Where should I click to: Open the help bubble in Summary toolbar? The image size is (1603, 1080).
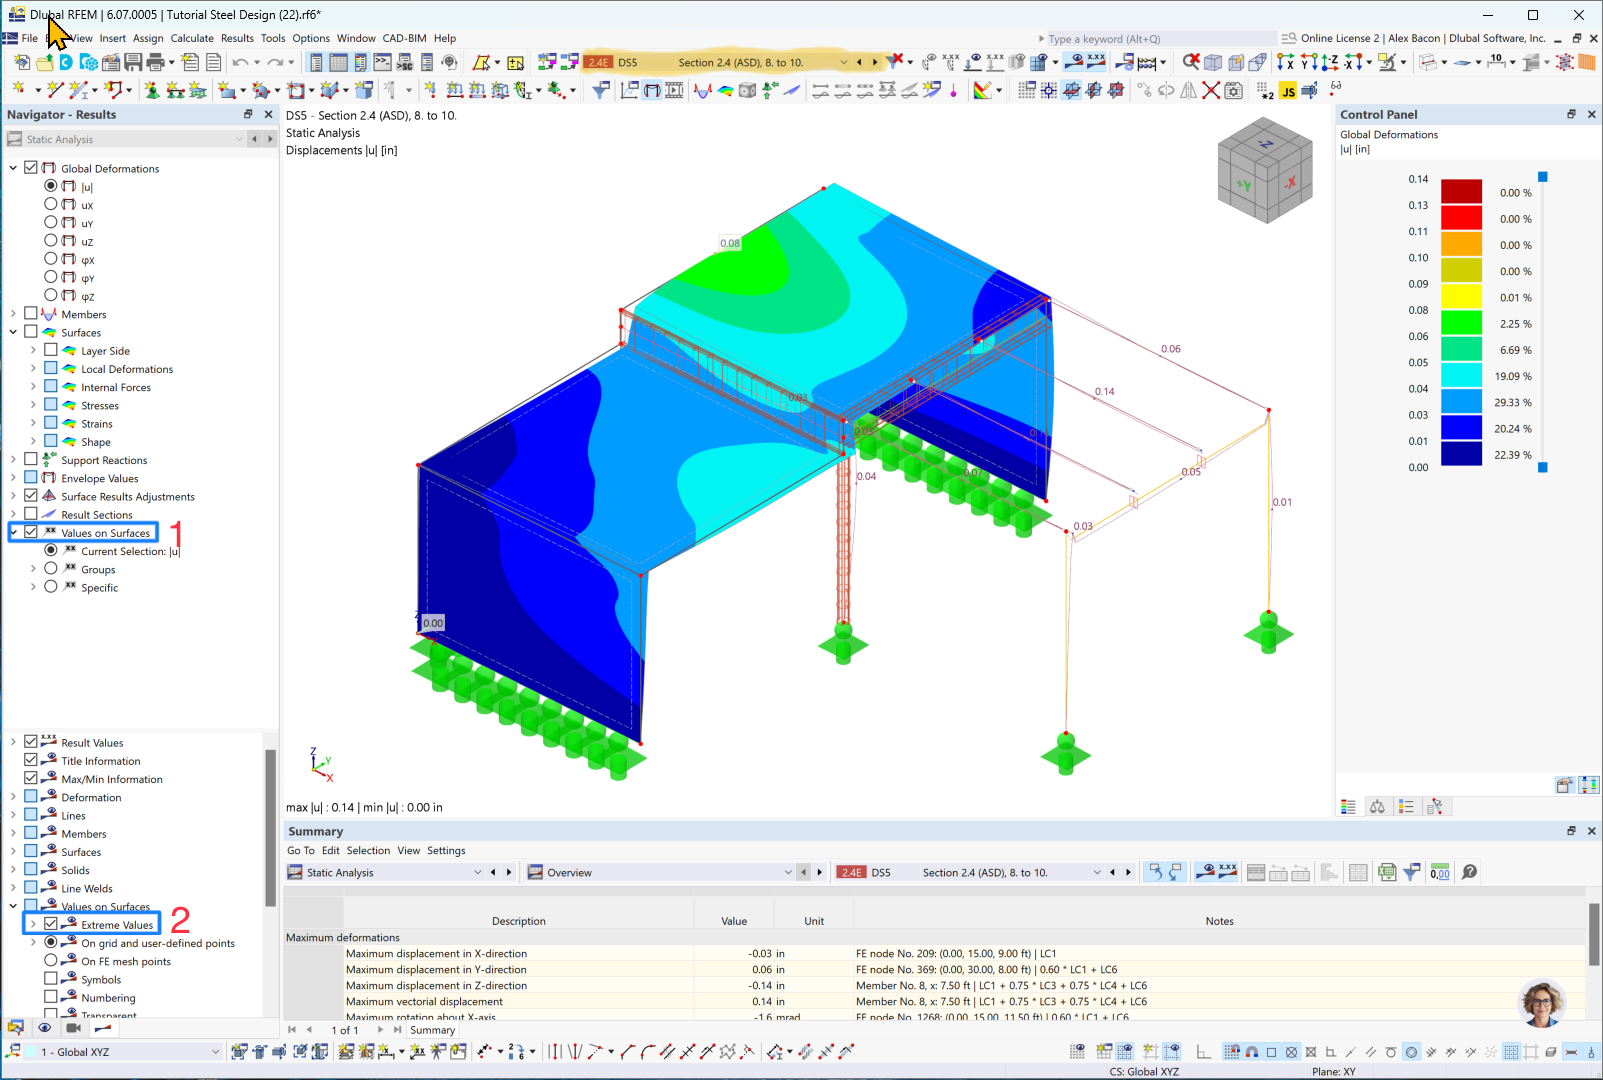click(x=1468, y=871)
